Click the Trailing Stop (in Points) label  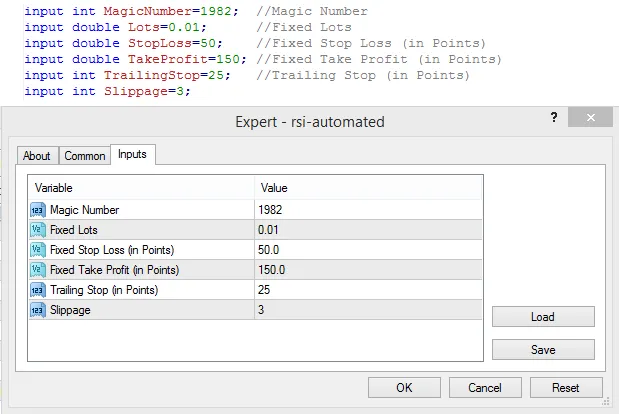(104, 290)
